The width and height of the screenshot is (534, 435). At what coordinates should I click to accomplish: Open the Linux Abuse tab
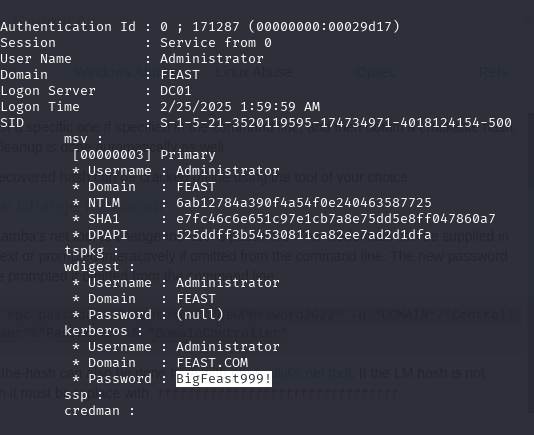click(x=254, y=72)
